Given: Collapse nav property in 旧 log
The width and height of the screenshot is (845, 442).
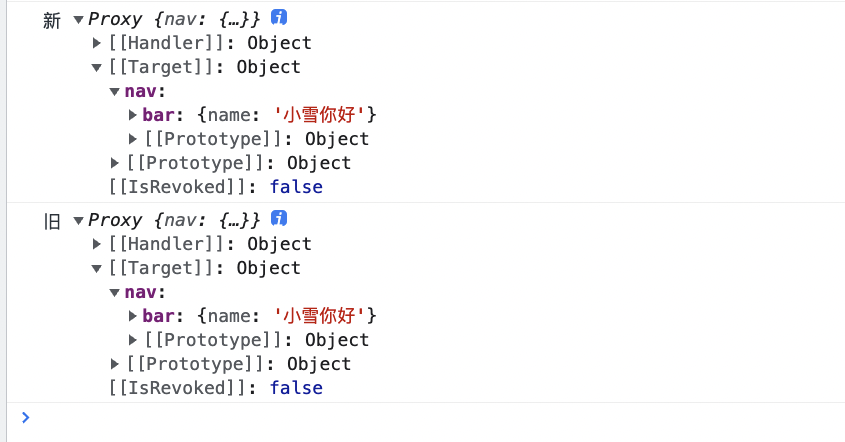Looking at the screenshot, I should (114, 293).
